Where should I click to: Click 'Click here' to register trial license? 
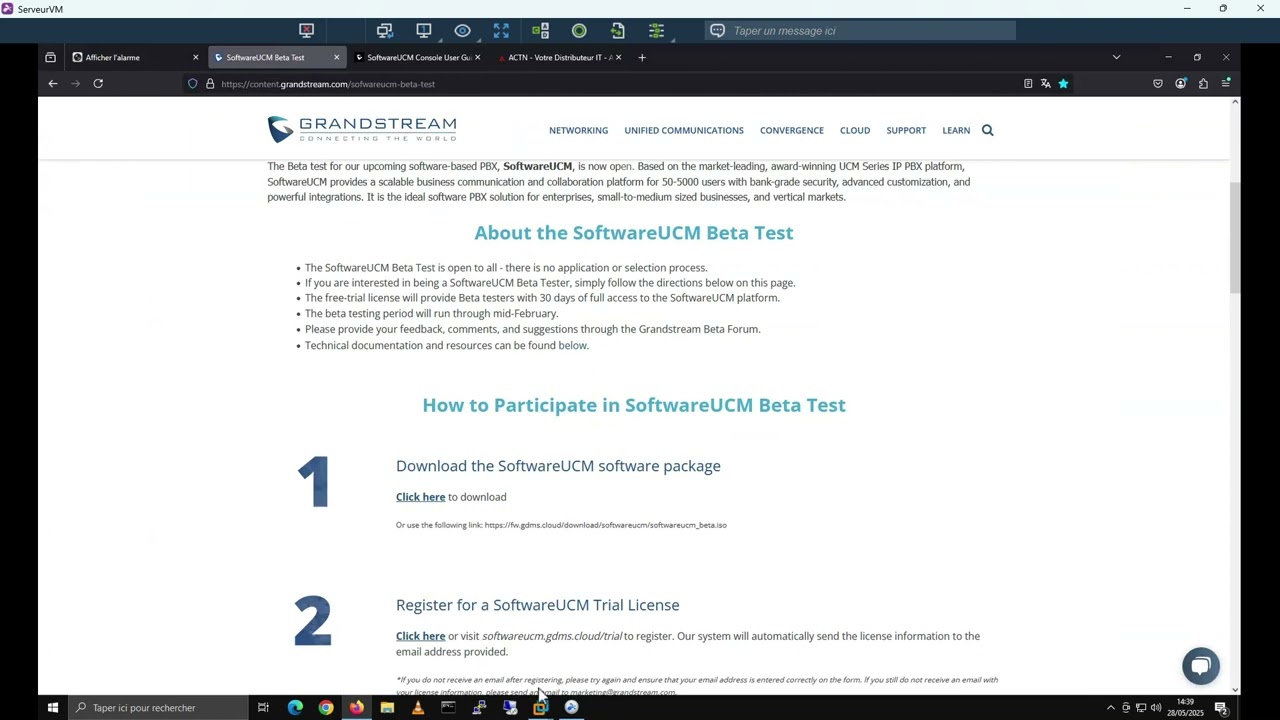click(x=420, y=636)
